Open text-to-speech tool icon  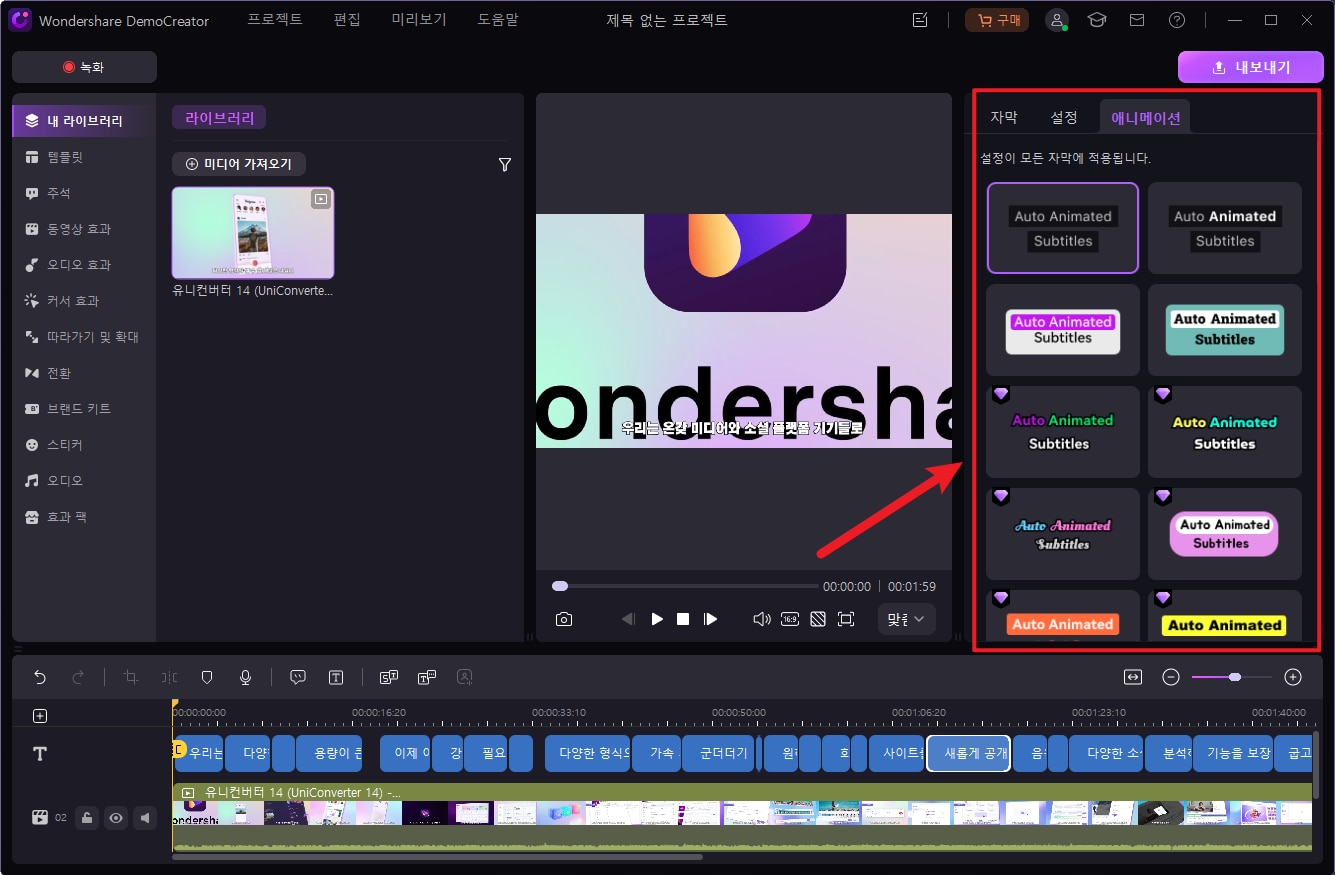(427, 677)
